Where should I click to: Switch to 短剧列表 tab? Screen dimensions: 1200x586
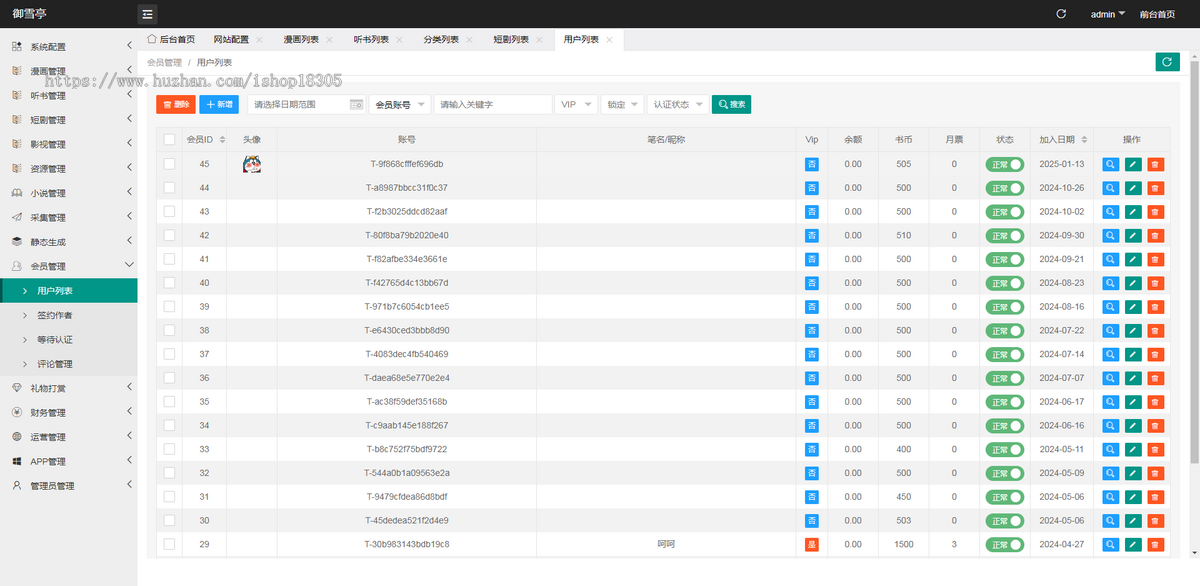[x=511, y=39]
